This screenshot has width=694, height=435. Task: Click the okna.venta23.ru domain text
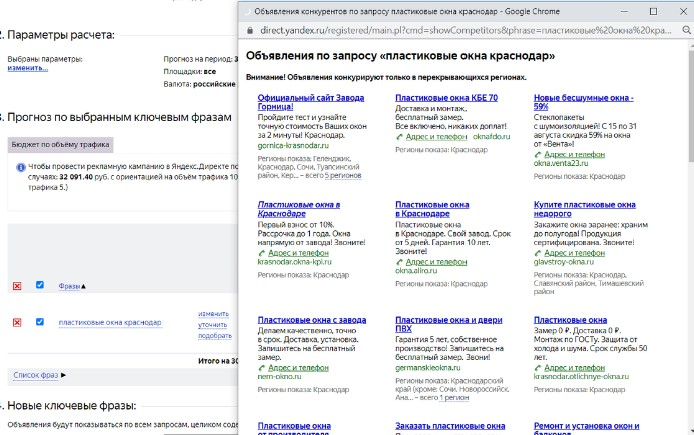561,163
